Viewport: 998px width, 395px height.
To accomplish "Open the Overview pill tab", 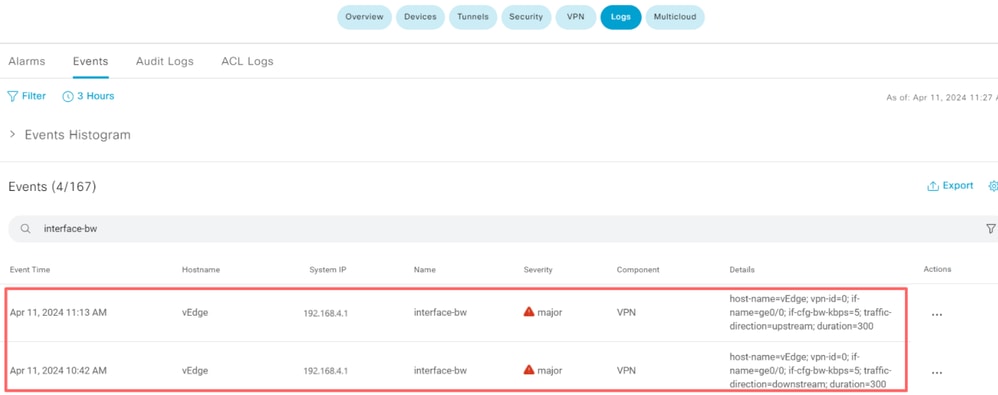I will tap(364, 17).
